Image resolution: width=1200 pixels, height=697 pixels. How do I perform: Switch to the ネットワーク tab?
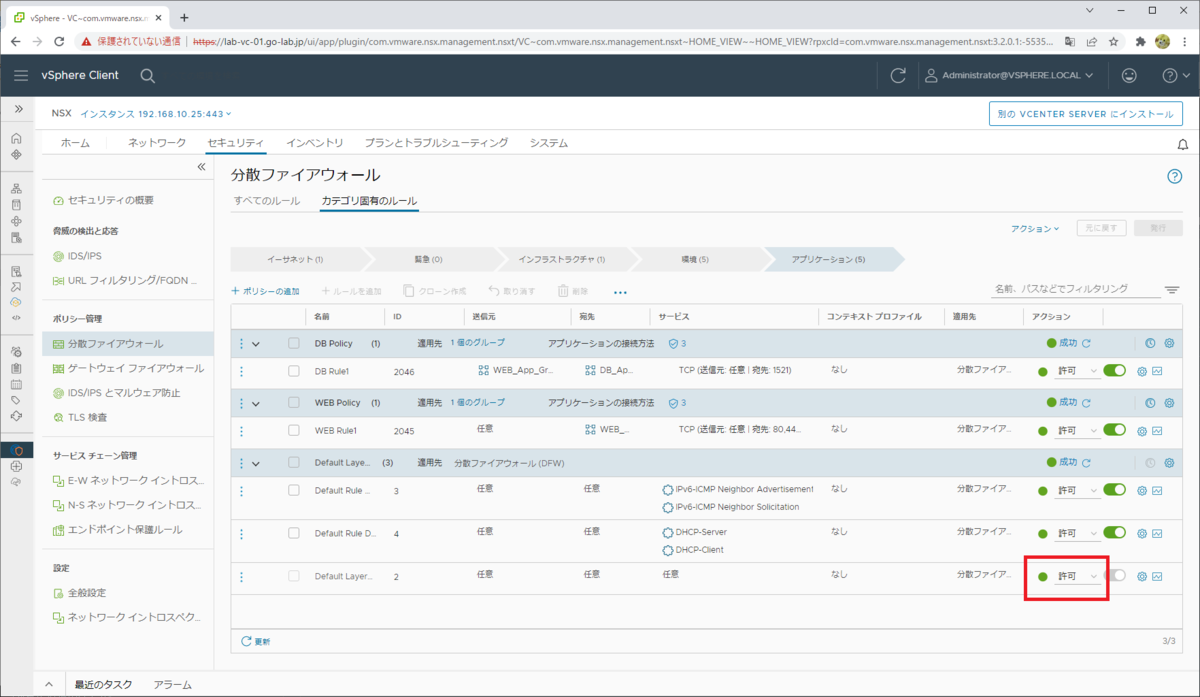157,143
